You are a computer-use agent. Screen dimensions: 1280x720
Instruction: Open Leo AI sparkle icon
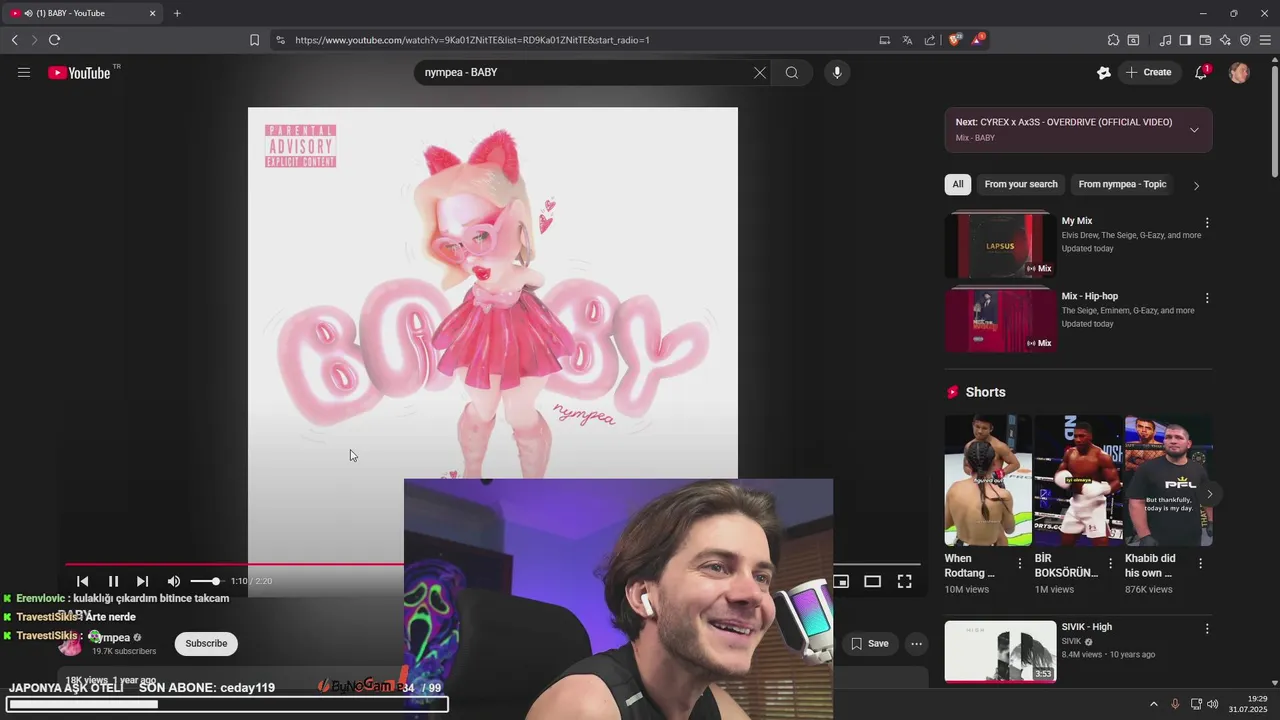point(1225,40)
